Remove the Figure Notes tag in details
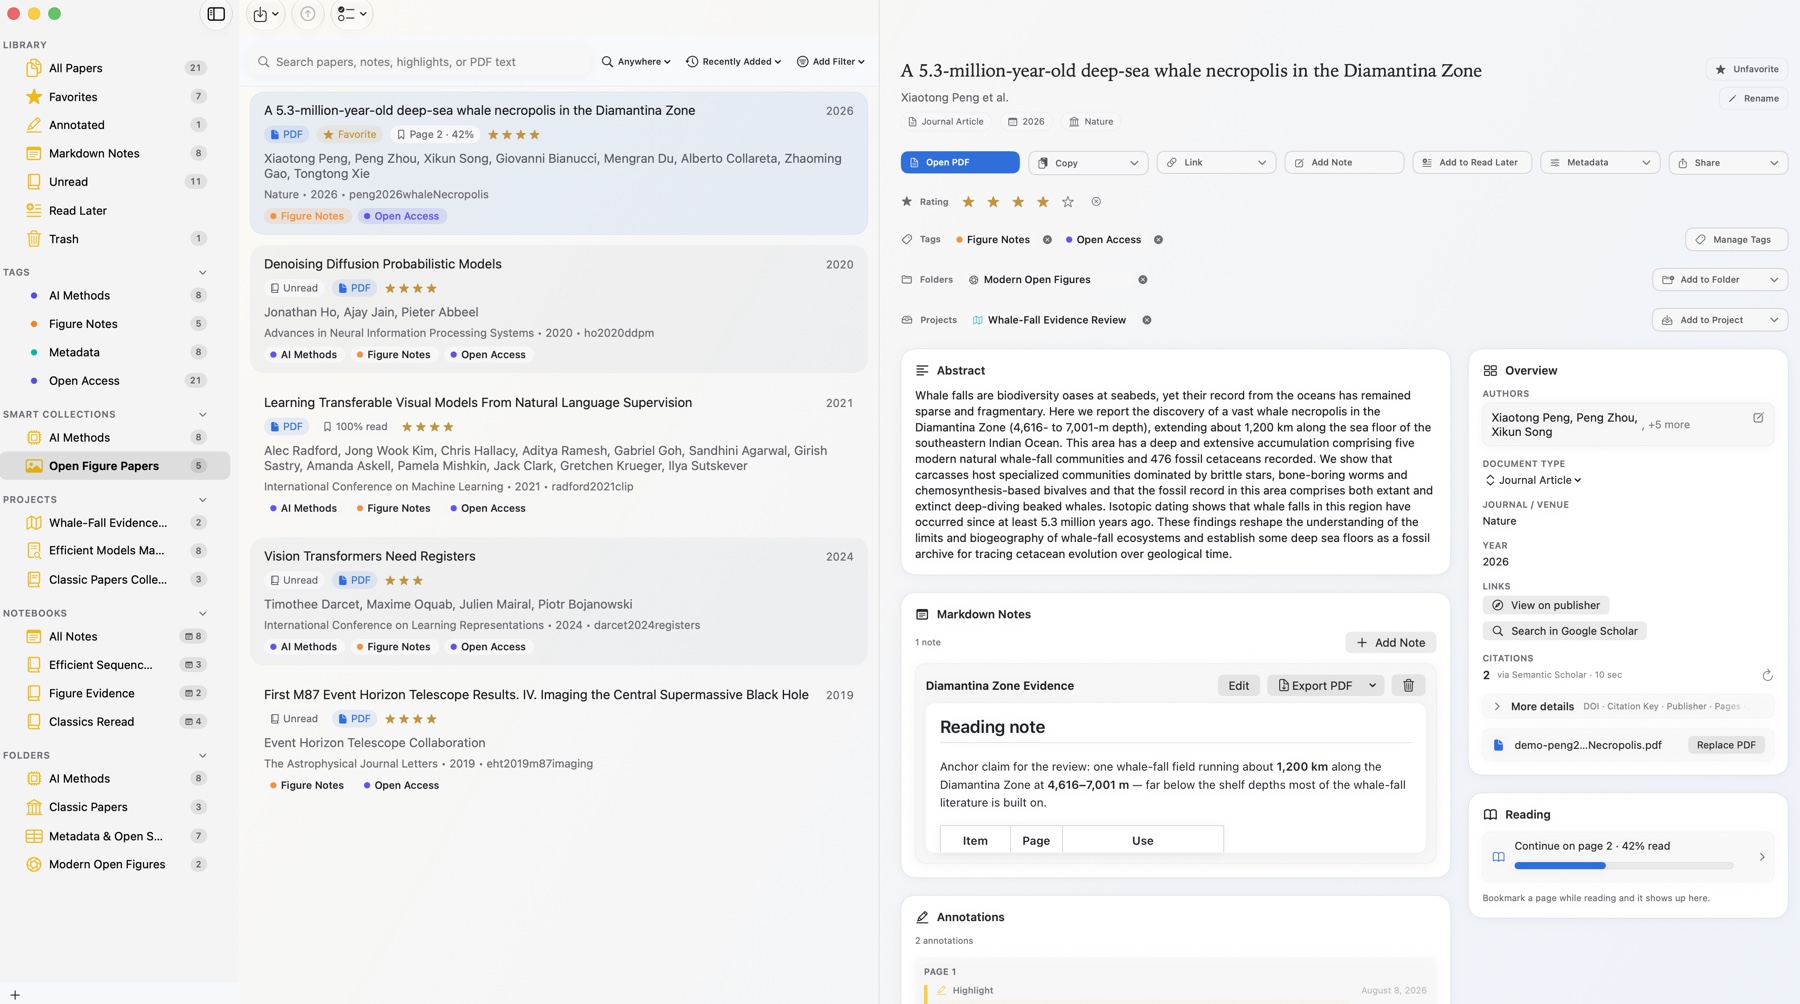Image resolution: width=1800 pixels, height=1004 pixels. (1047, 240)
